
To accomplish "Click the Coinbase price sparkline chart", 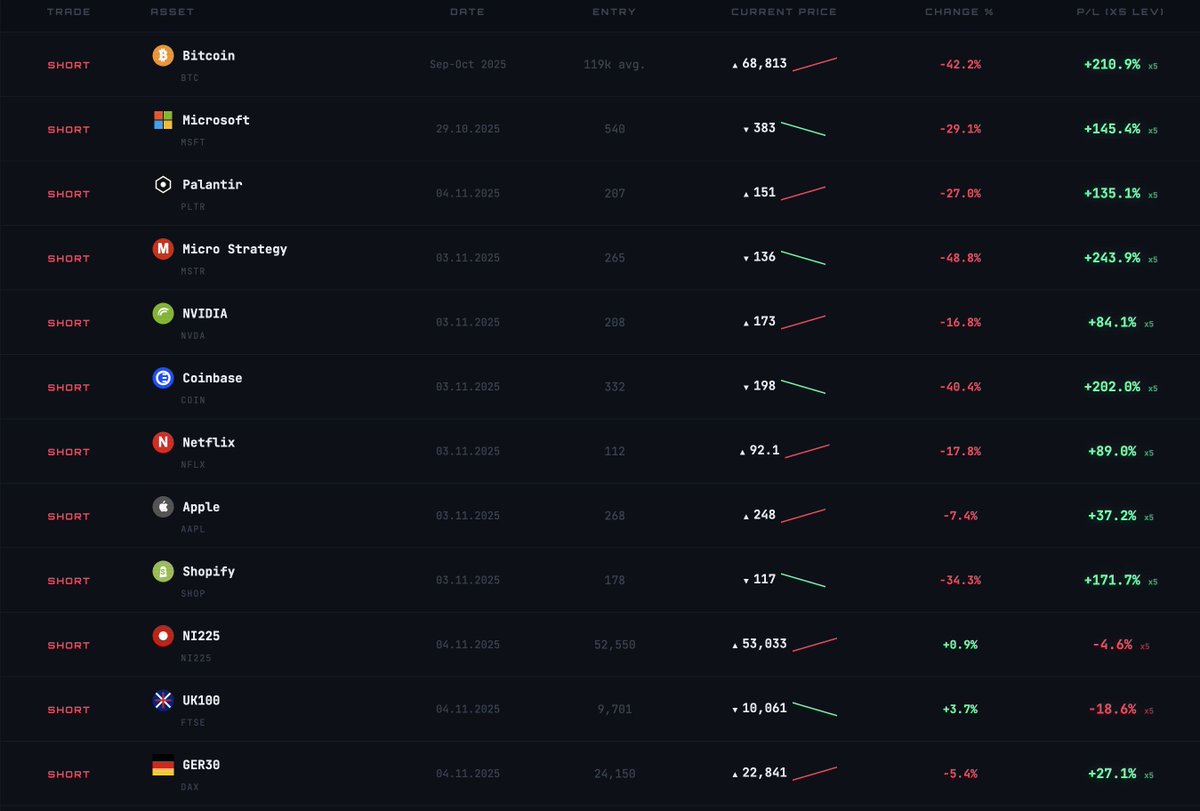I will [x=803, y=387].
